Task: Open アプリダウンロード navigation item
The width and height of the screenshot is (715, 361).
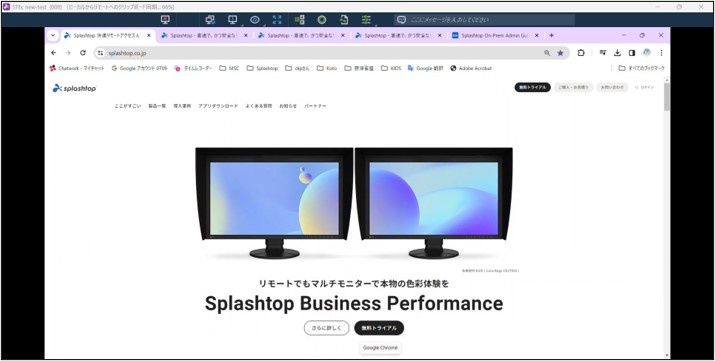Action: click(218, 106)
